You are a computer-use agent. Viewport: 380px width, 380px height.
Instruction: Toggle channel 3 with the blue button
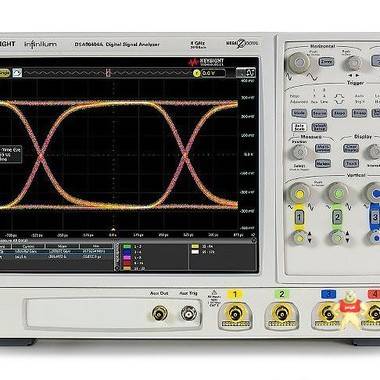tap(375, 218)
